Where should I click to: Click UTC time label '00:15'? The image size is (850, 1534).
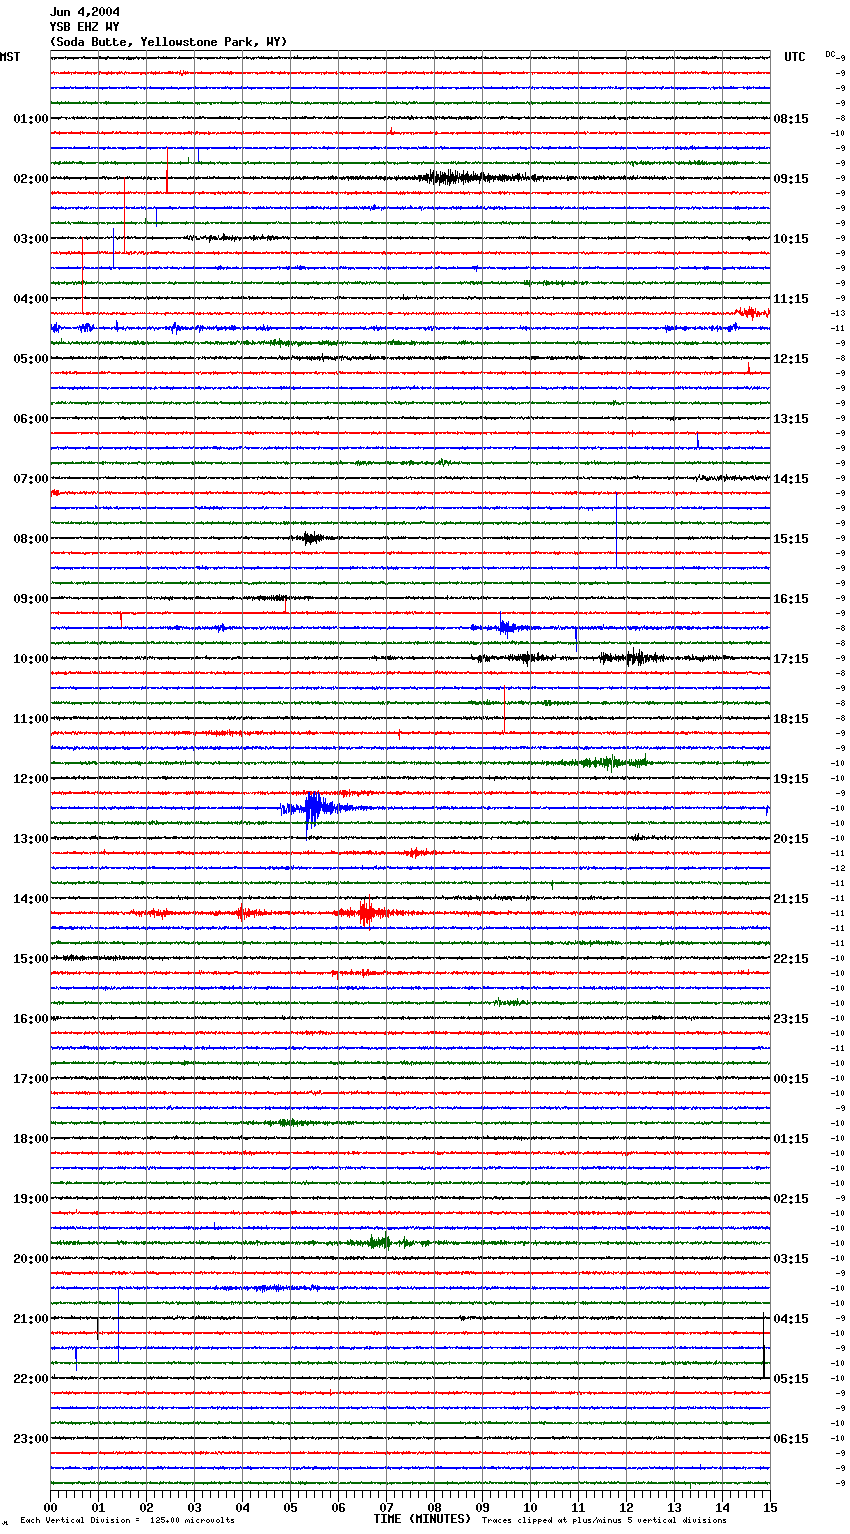point(791,1079)
